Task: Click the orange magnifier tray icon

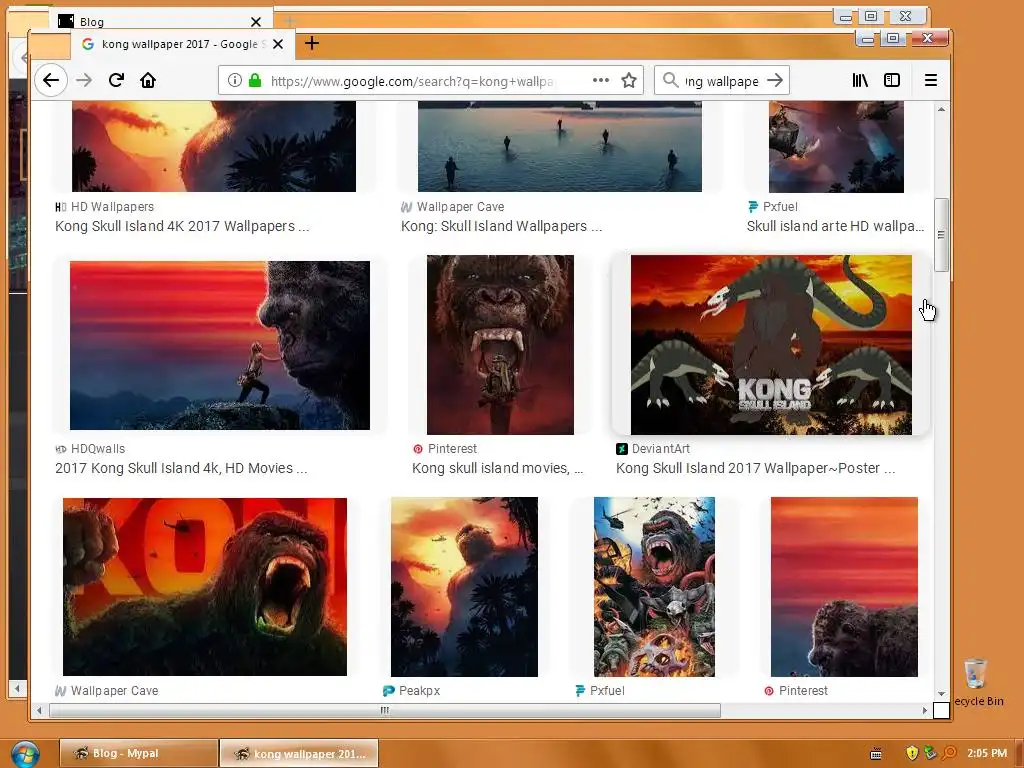Action: click(x=950, y=753)
